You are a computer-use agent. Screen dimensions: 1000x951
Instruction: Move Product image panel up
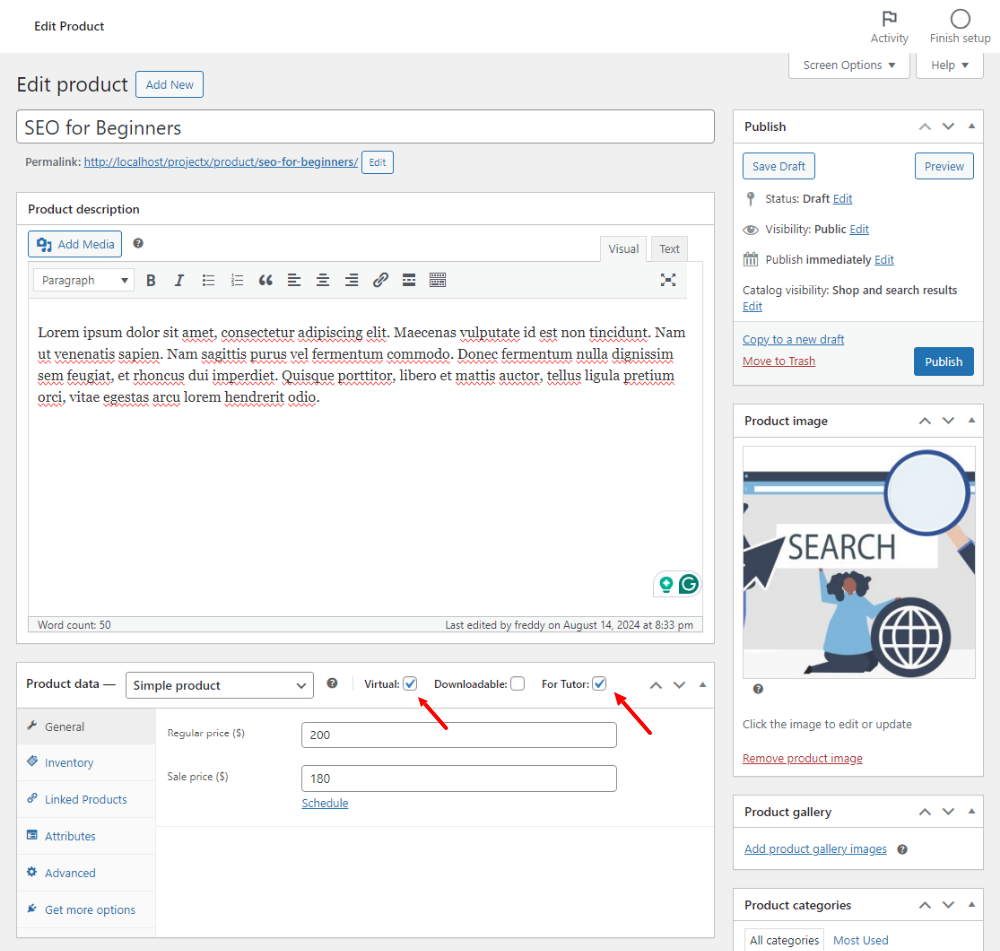tap(925, 421)
